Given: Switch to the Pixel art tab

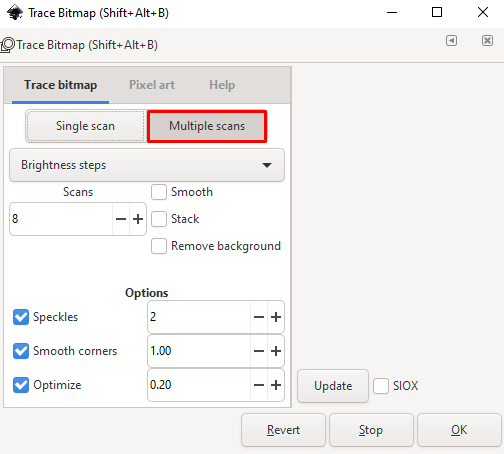Looking at the screenshot, I should point(152,85).
